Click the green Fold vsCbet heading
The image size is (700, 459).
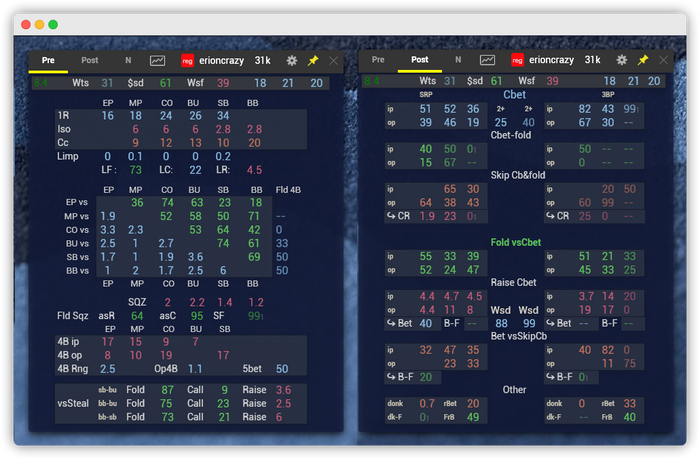pyautogui.click(x=516, y=242)
